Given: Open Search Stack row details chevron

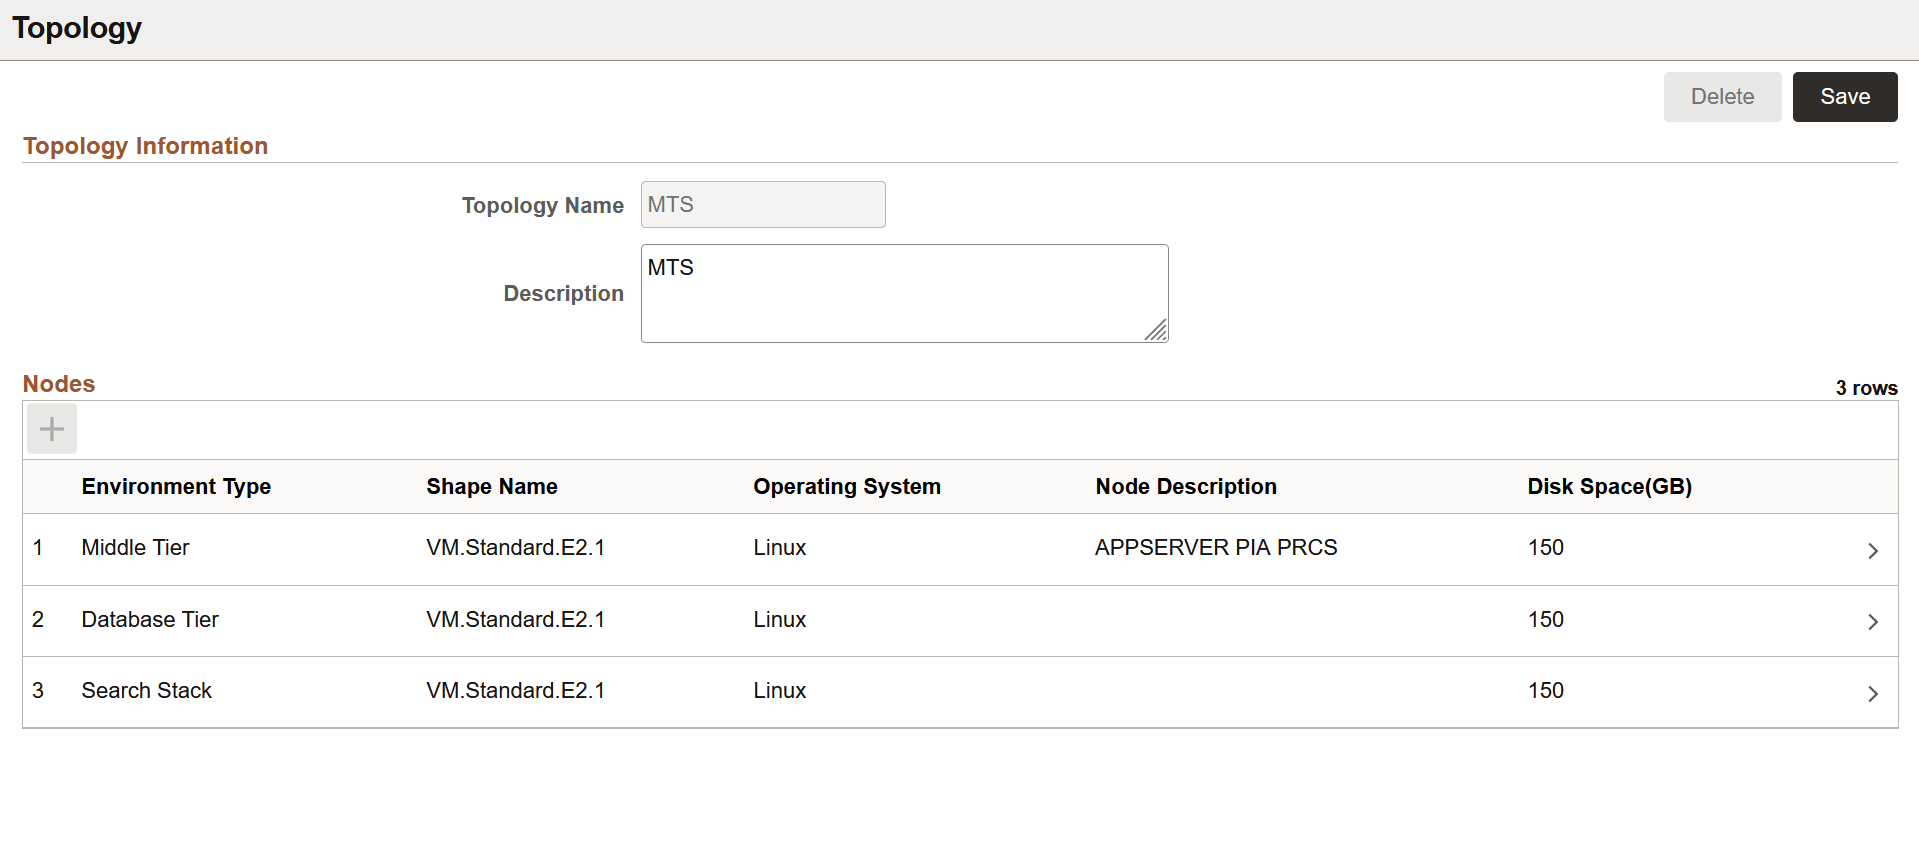Looking at the screenshot, I should tap(1872, 693).
